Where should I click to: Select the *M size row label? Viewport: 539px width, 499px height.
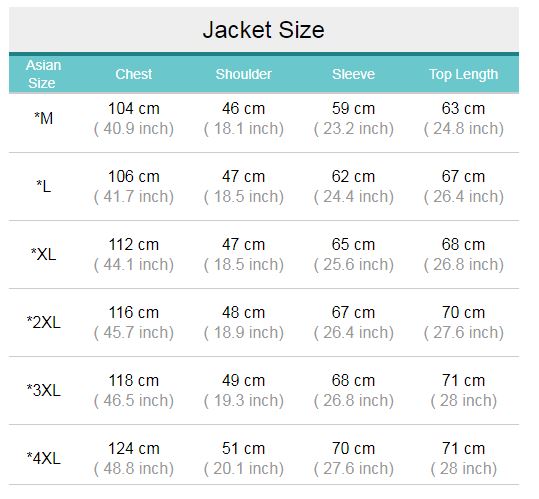coord(43,118)
